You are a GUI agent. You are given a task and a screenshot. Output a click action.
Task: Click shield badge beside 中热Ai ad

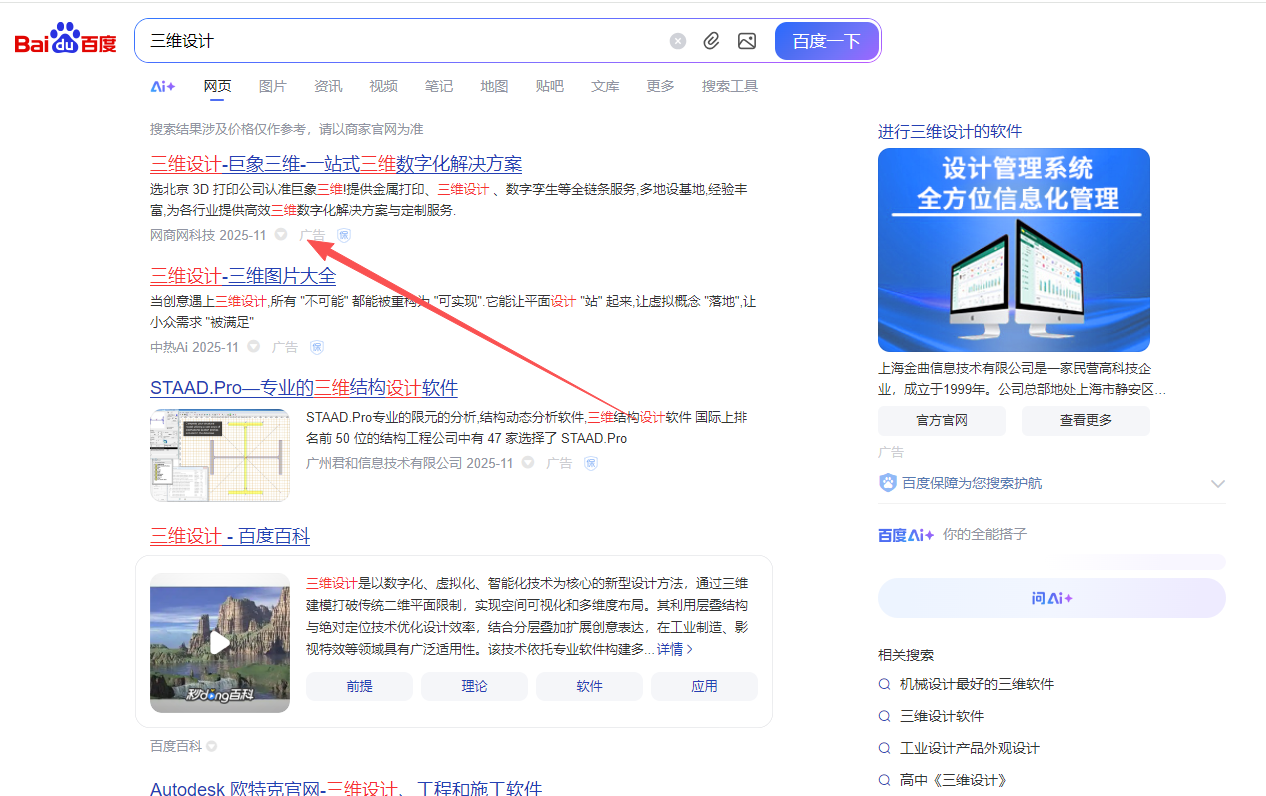[317, 347]
